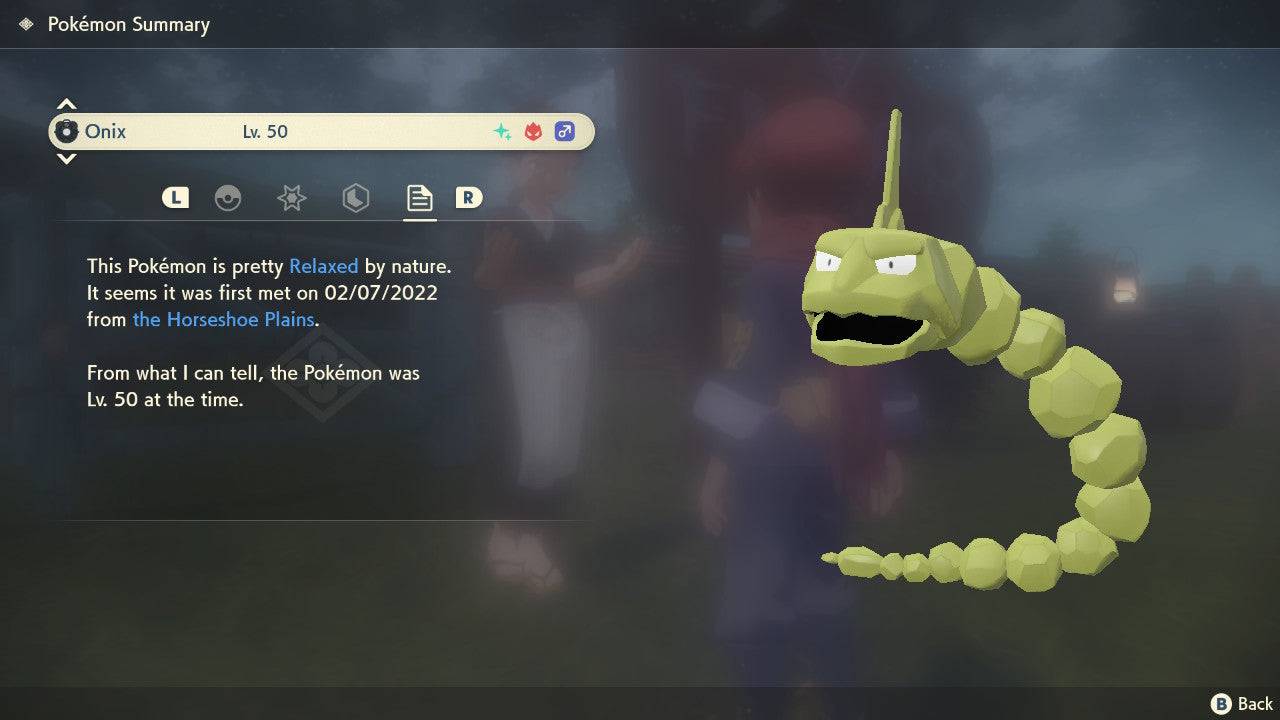Click the Pokémon Summary header text

tap(128, 24)
